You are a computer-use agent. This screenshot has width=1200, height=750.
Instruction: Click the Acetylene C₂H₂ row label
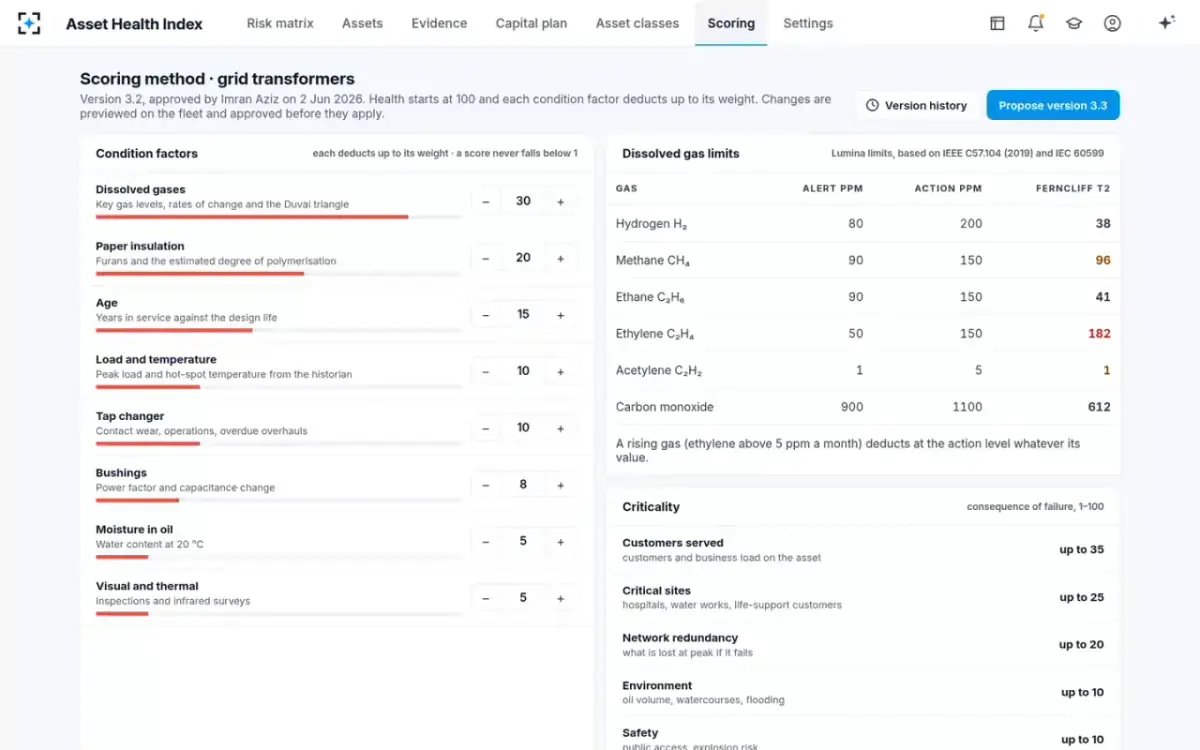pos(659,371)
